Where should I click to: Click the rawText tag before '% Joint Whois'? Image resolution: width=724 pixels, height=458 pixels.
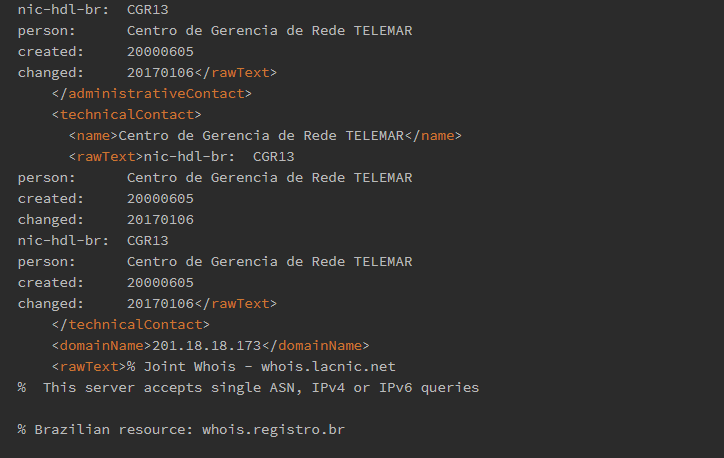coord(89,367)
